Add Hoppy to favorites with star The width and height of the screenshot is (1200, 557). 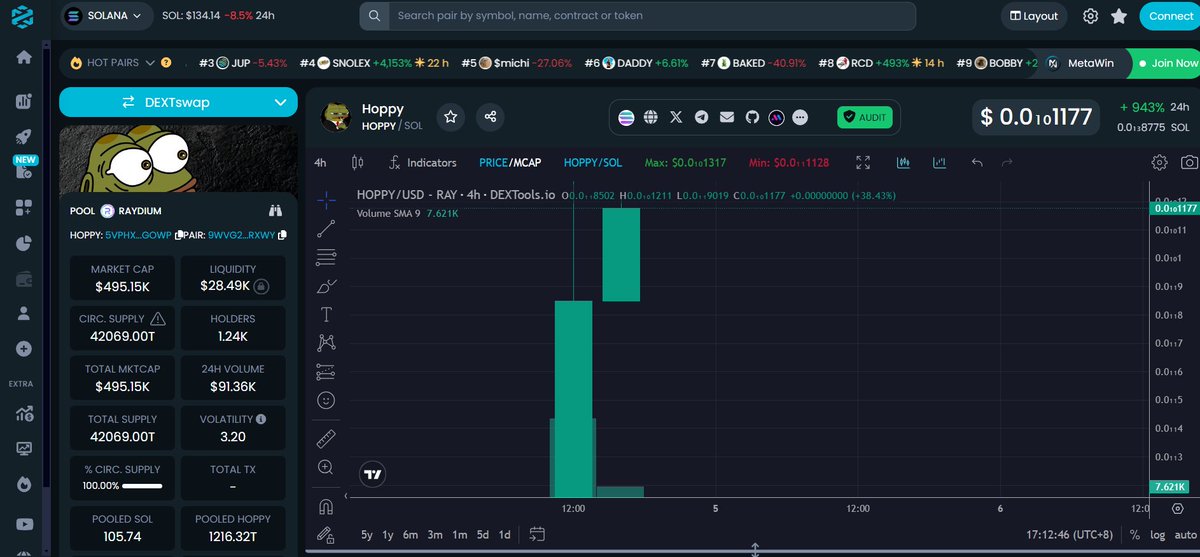(x=451, y=117)
